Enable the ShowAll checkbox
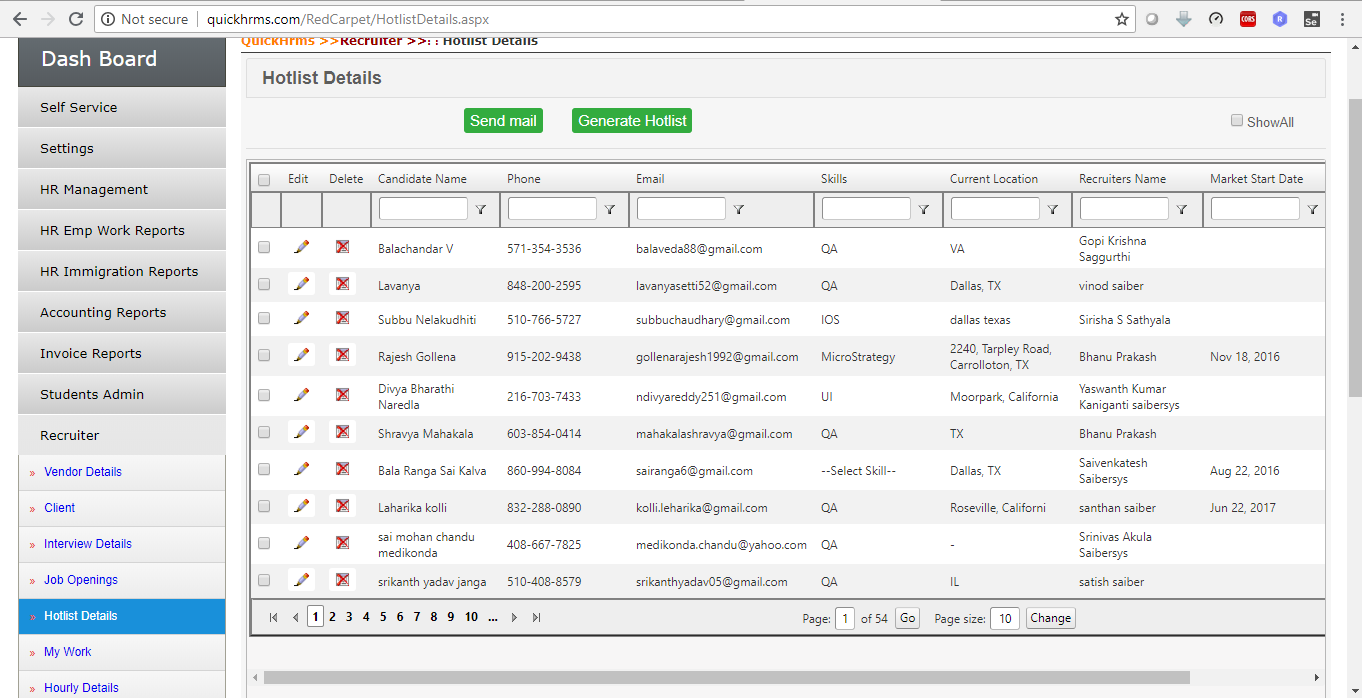The image size is (1362, 698). 1237,121
